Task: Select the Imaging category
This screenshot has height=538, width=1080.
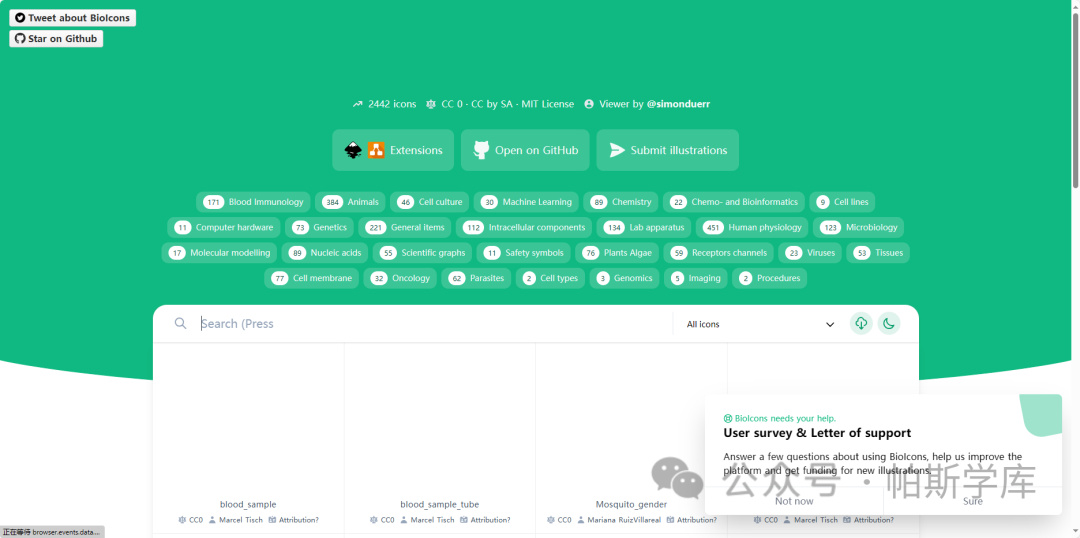Action: (696, 278)
